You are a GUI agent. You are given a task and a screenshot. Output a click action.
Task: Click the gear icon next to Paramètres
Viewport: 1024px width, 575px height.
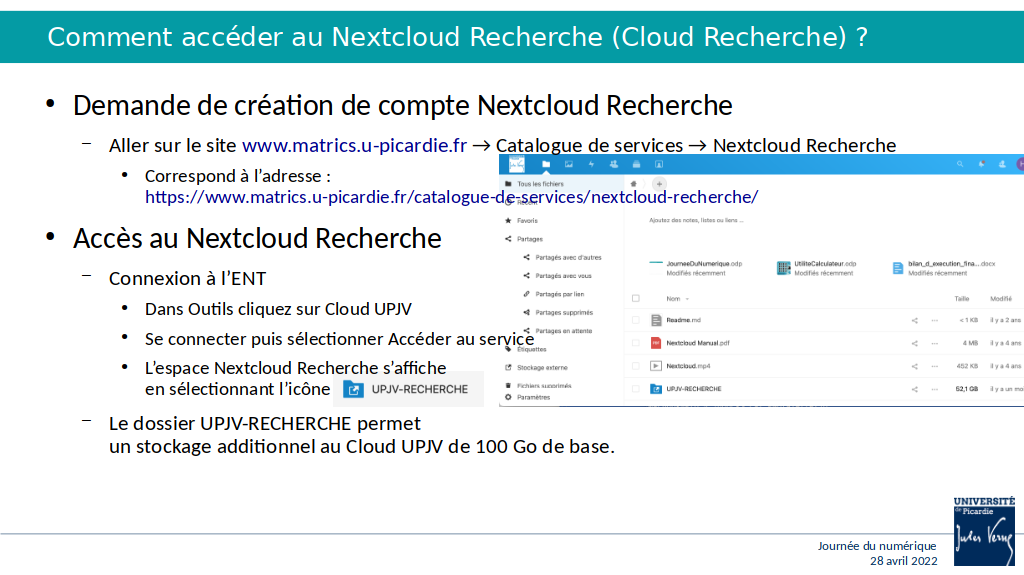pos(508,397)
